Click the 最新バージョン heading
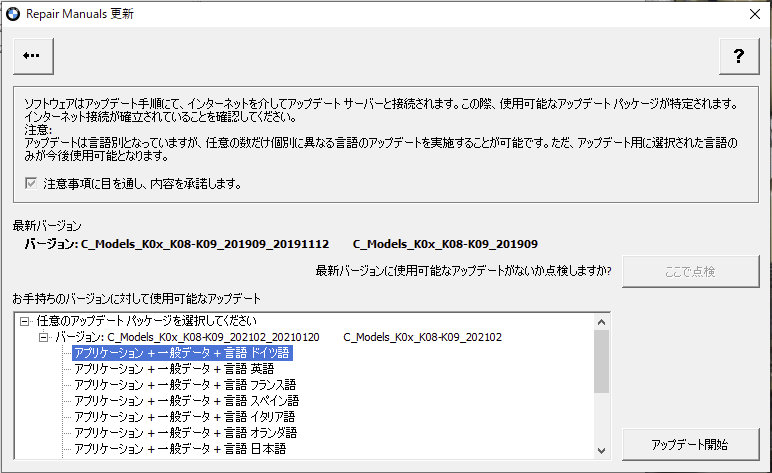The width and height of the screenshot is (772, 473). click(x=47, y=226)
